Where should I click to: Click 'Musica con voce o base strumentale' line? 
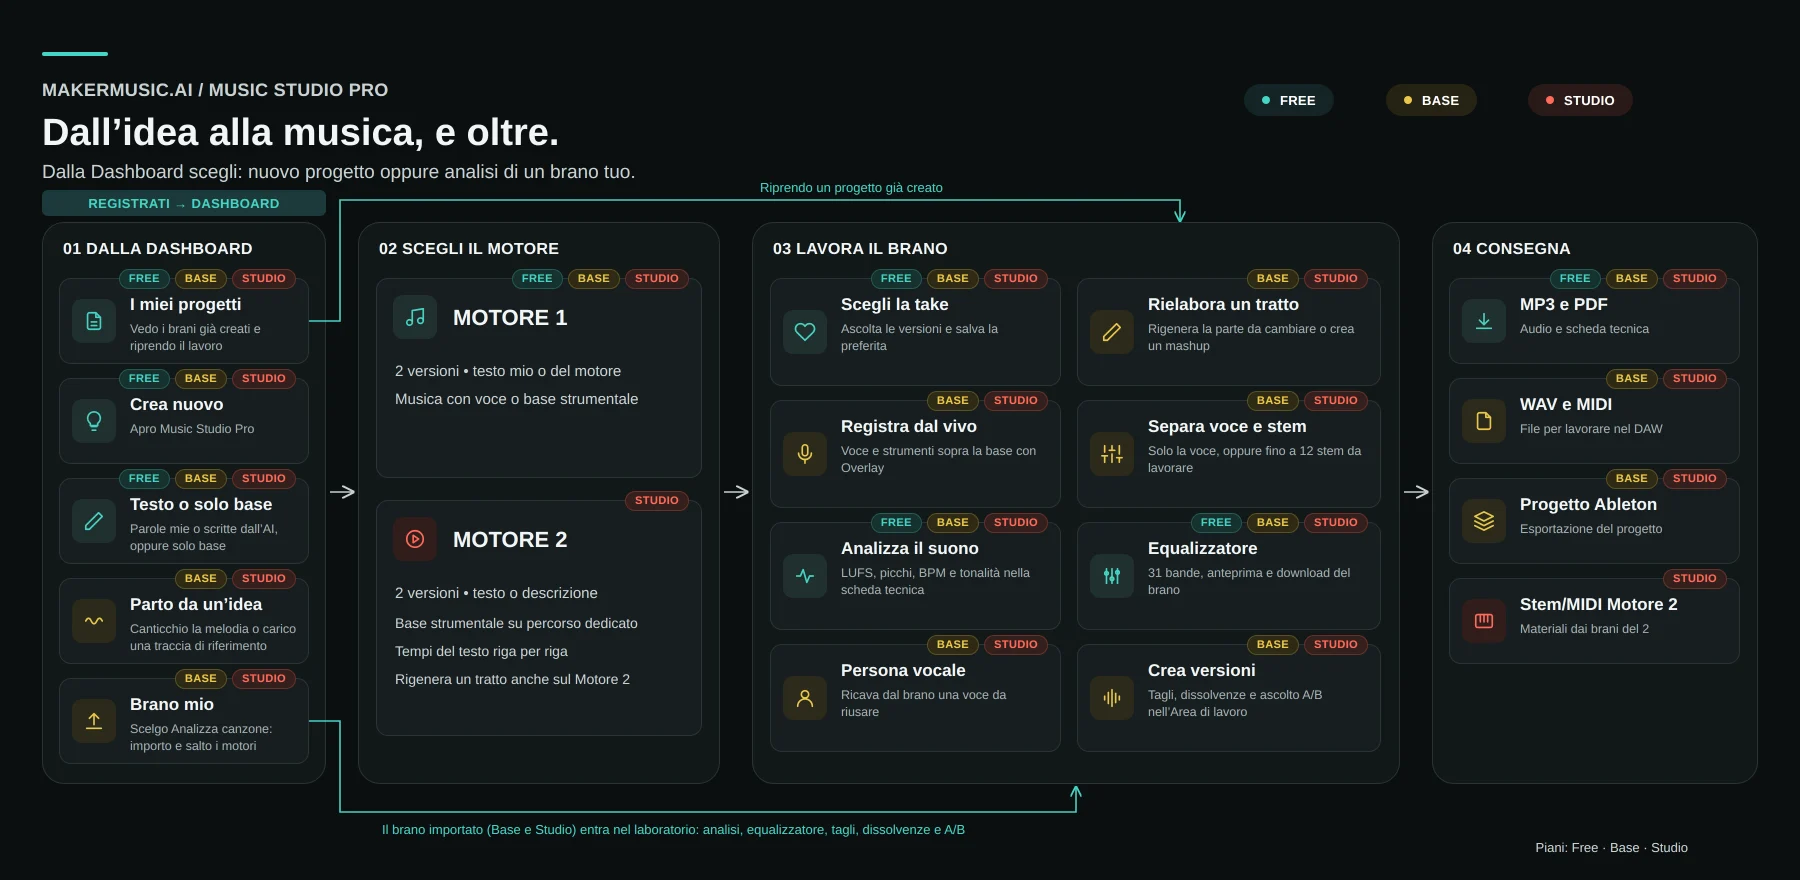pos(516,399)
